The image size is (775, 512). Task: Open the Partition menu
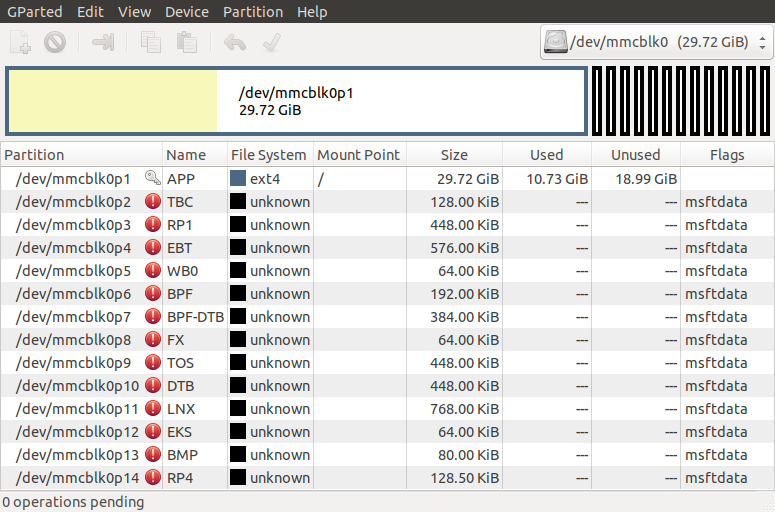tap(253, 11)
